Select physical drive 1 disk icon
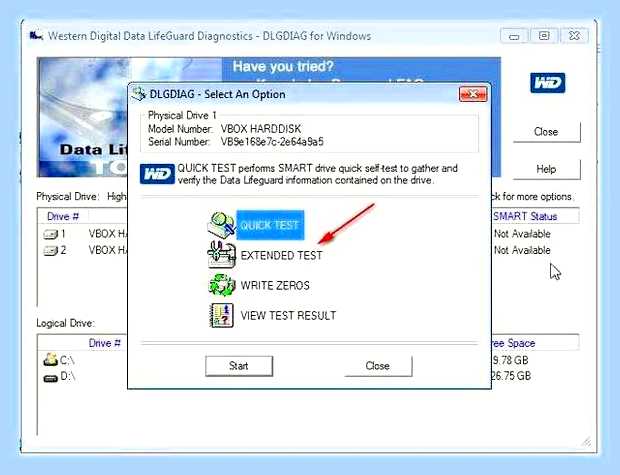The height and width of the screenshot is (475, 620). [50, 234]
